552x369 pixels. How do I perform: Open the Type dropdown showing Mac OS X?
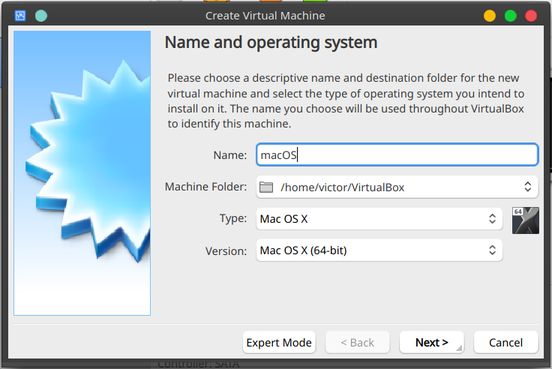pyautogui.click(x=379, y=219)
